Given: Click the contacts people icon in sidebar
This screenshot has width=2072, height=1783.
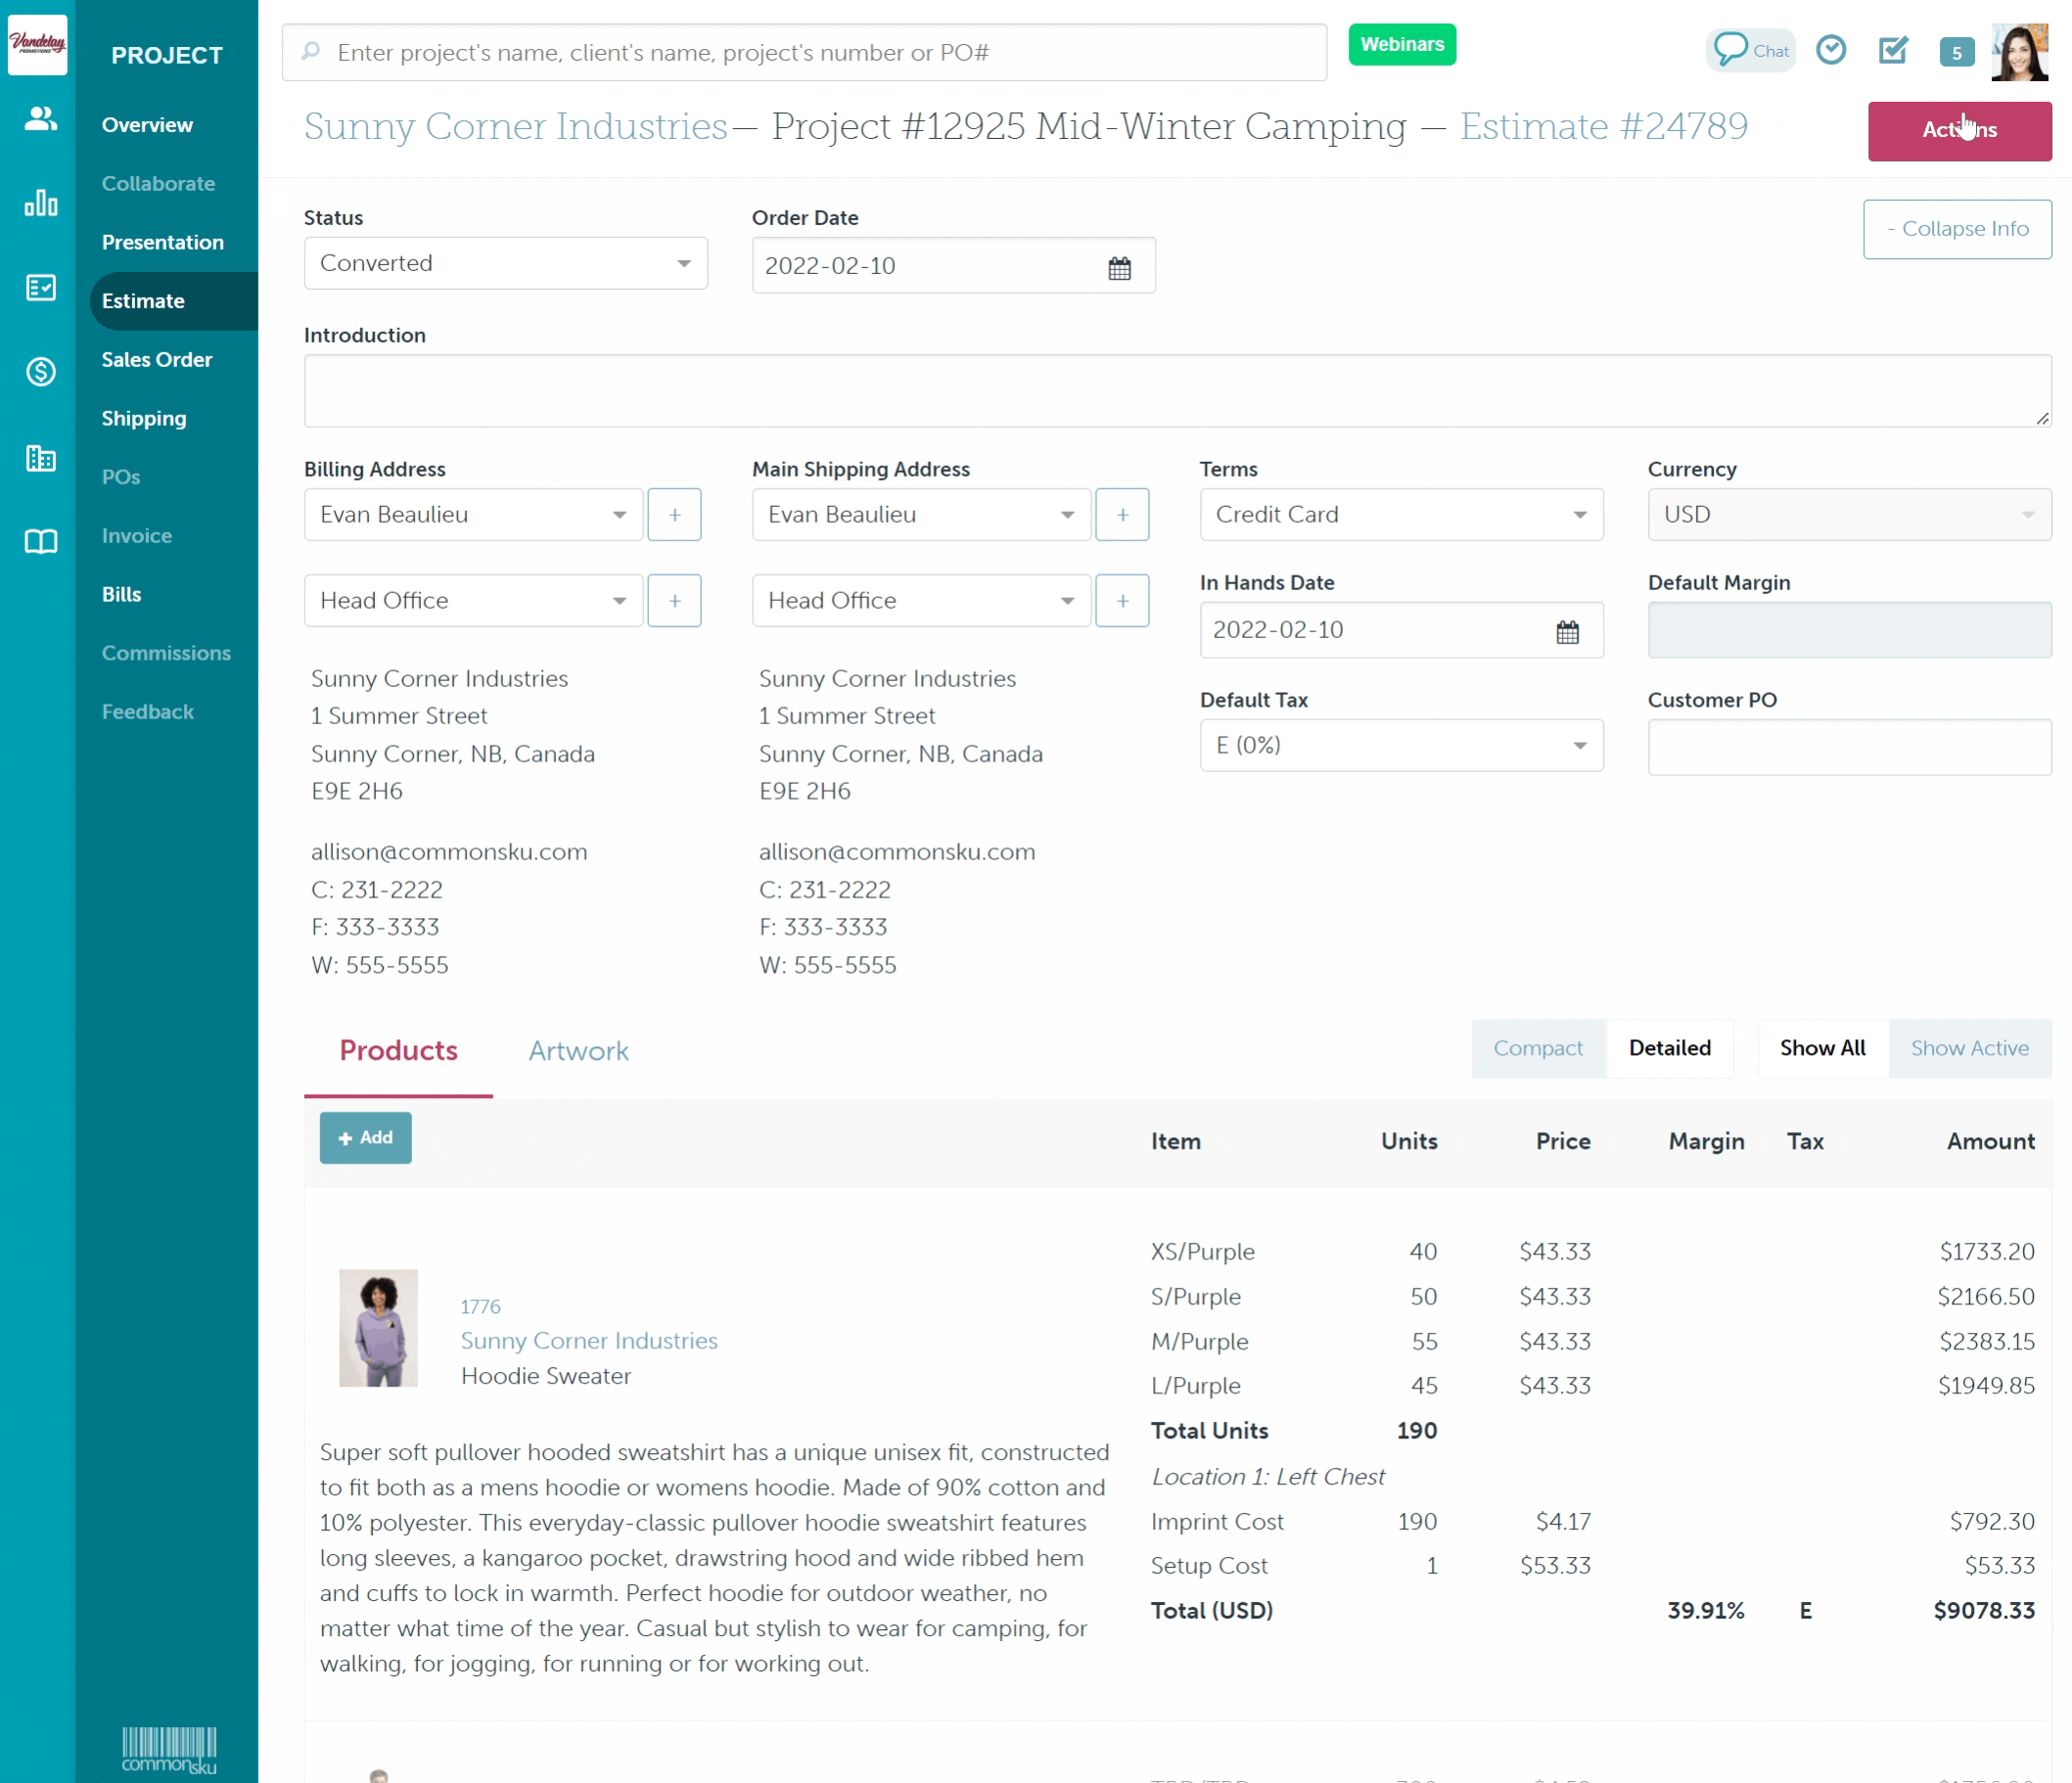Looking at the screenshot, I should (40, 119).
